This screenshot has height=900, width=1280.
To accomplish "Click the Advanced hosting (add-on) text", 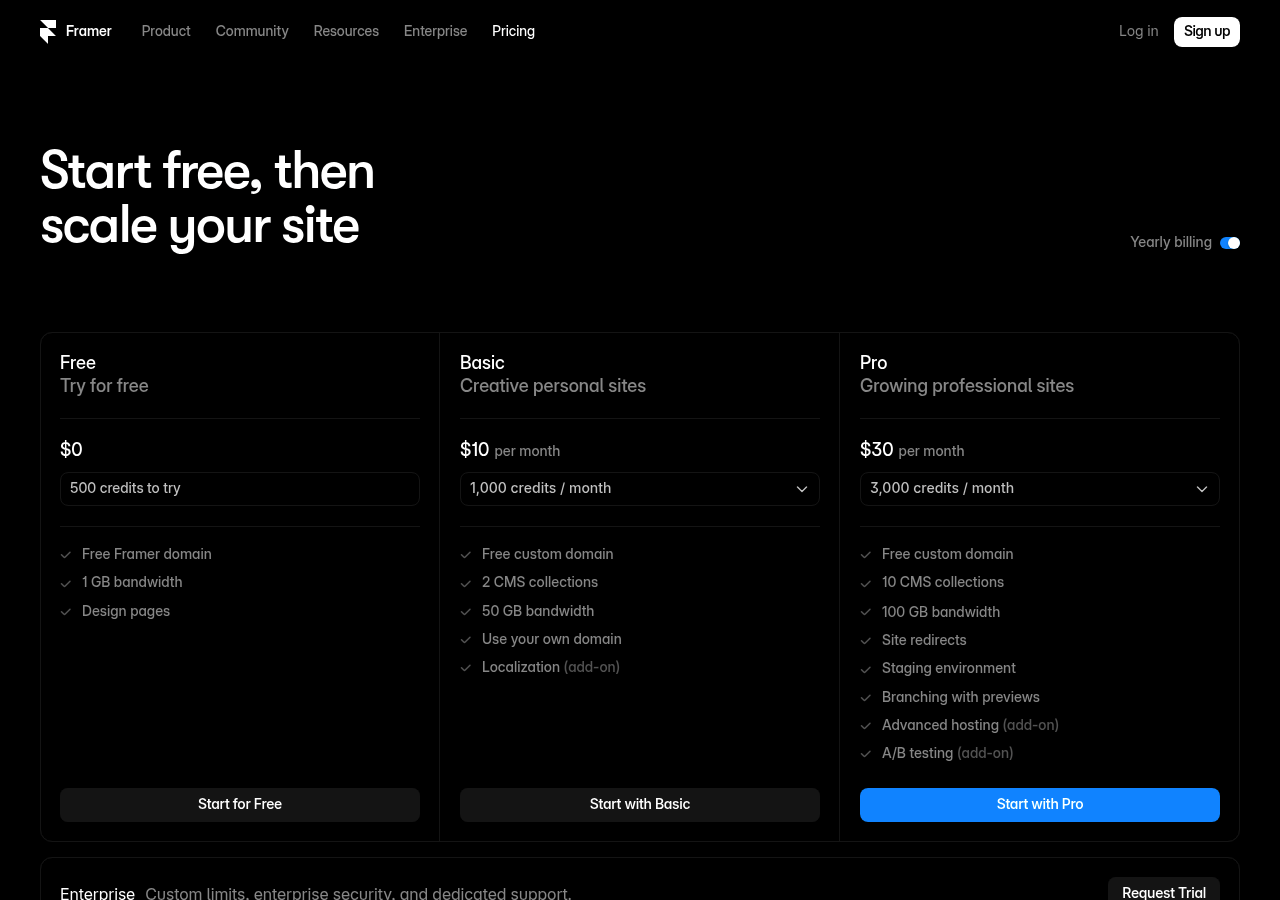I will pos(970,725).
